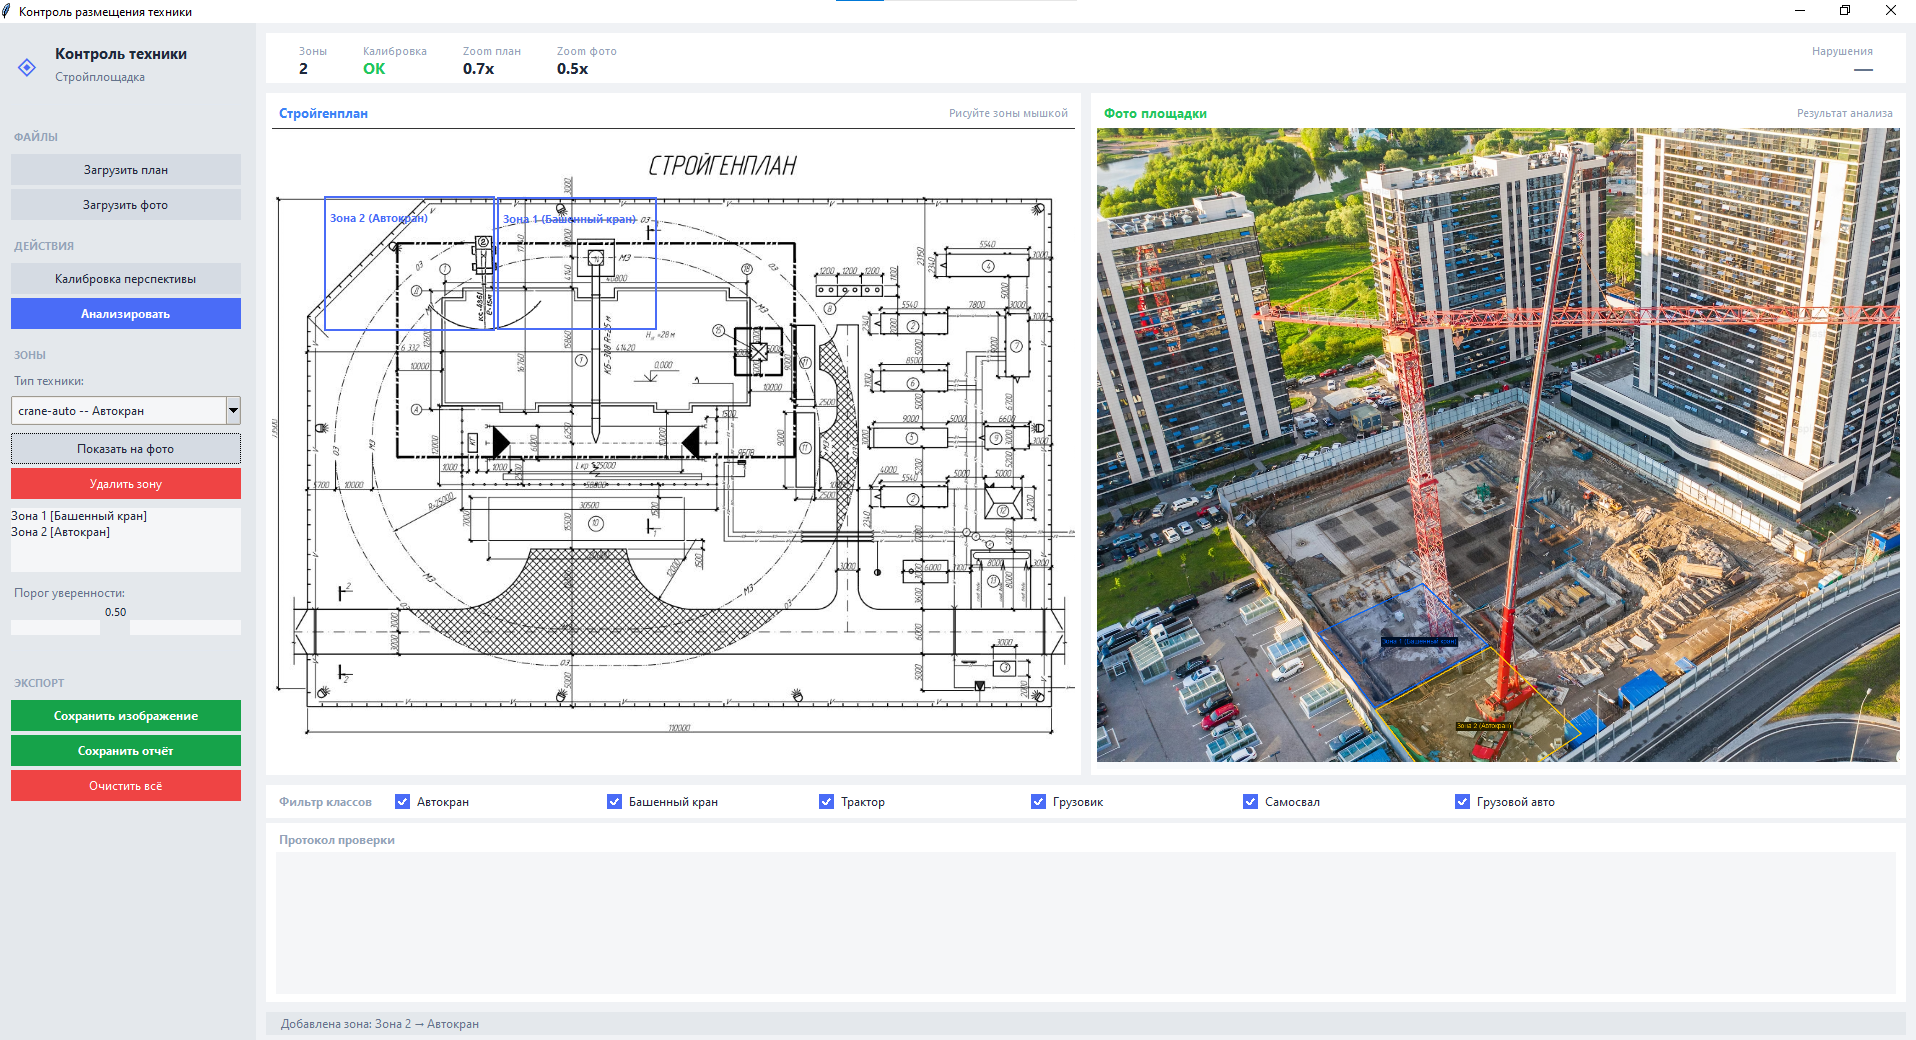Uncheck the Башенный кран filter
This screenshot has height=1040, width=1916.
coord(614,802)
